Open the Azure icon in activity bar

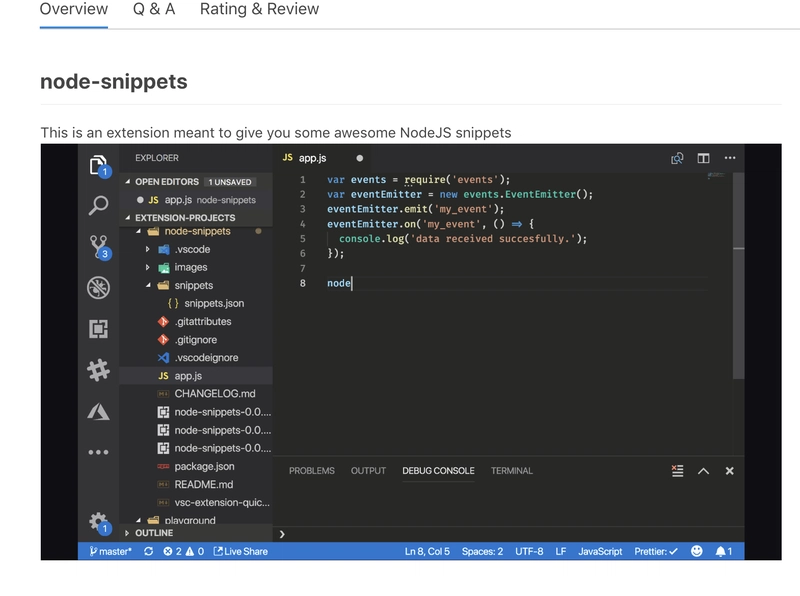(98, 411)
